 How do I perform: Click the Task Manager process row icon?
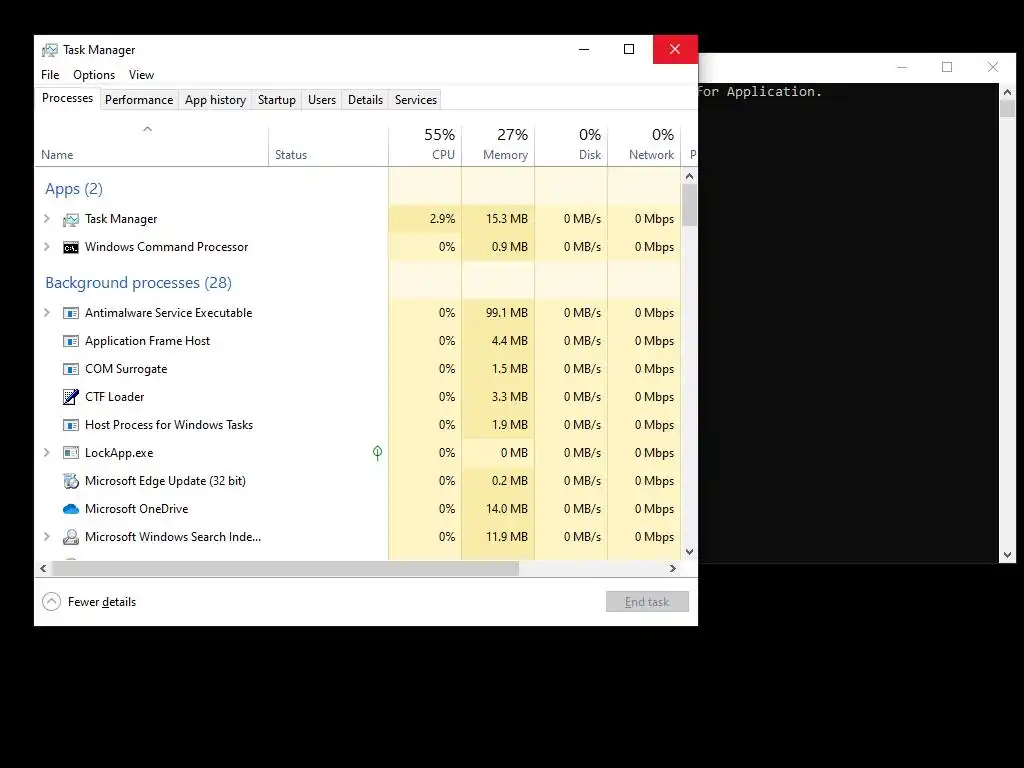71,219
